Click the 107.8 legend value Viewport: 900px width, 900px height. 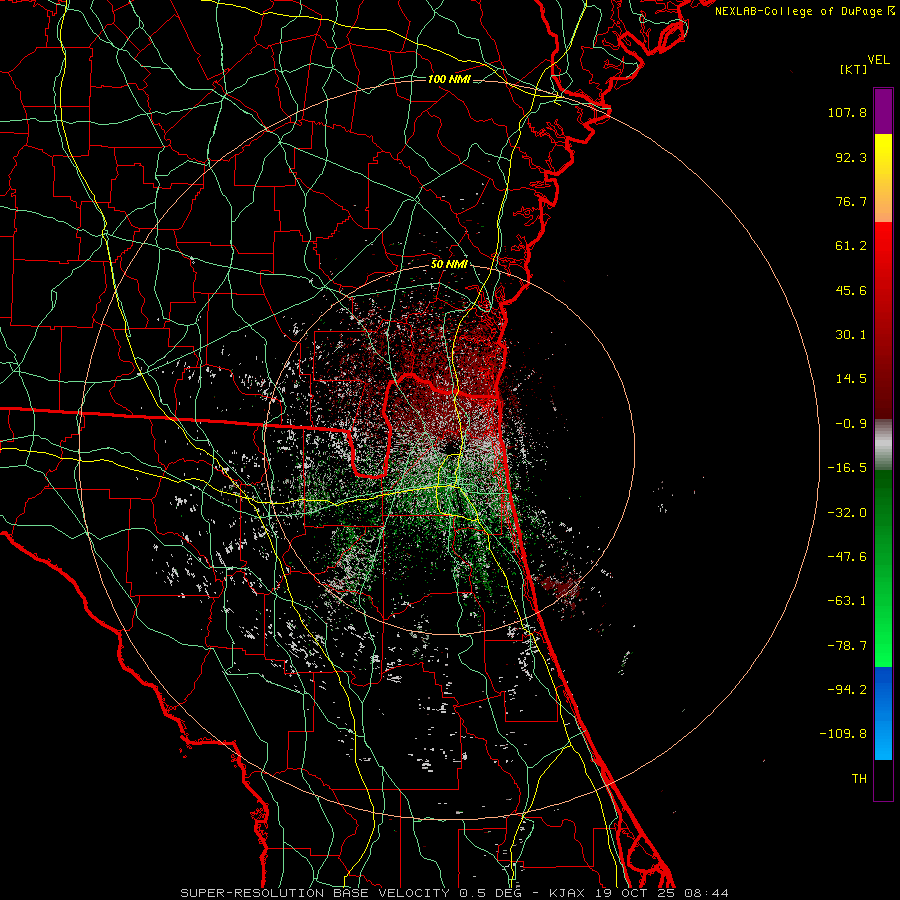coord(847,112)
